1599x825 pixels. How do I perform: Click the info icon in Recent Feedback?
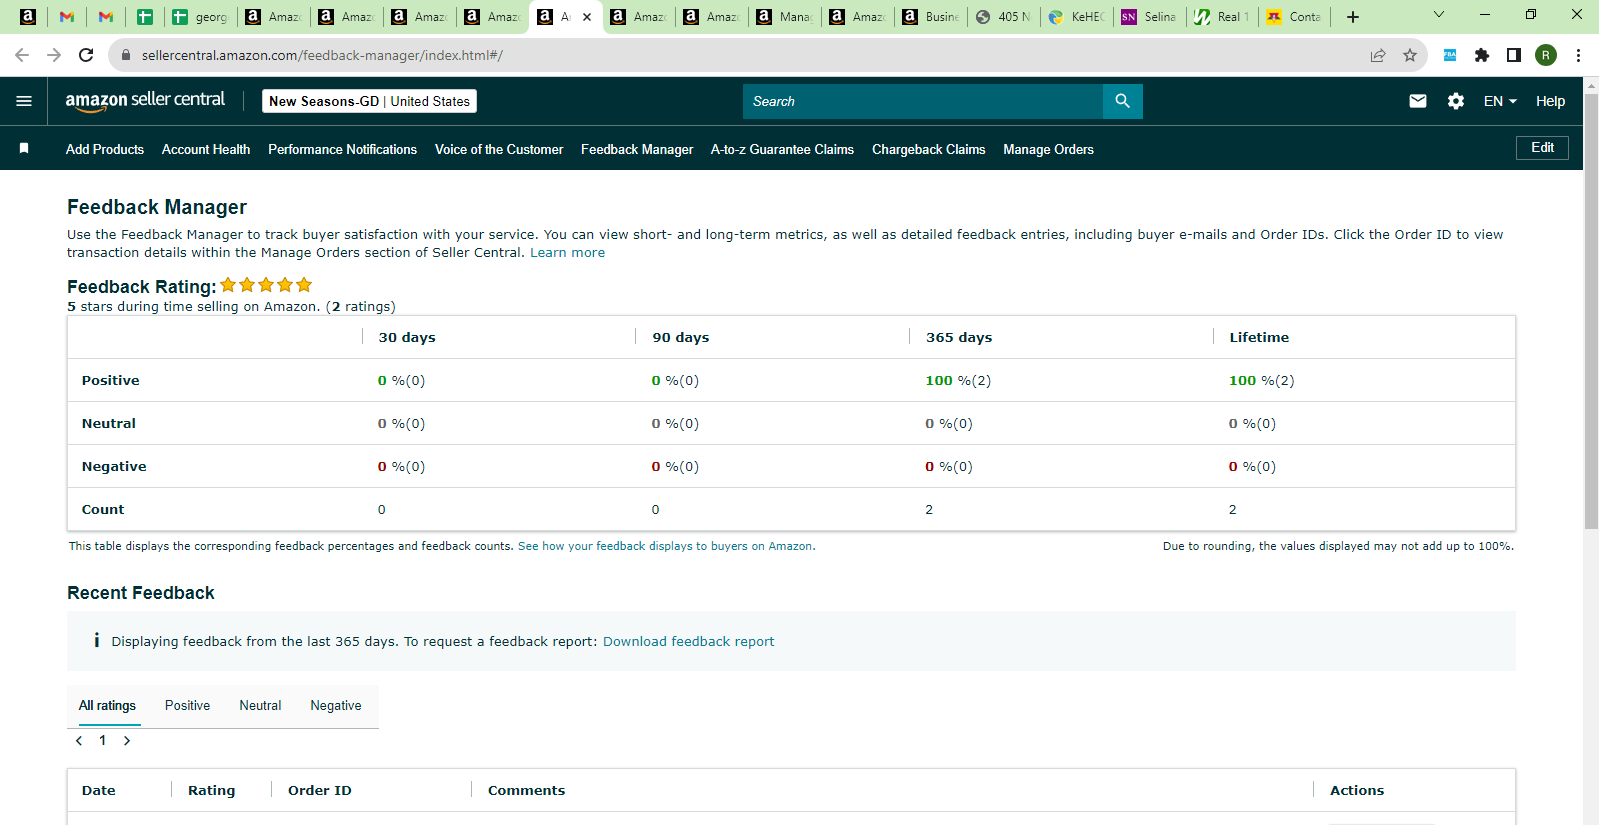[96, 640]
